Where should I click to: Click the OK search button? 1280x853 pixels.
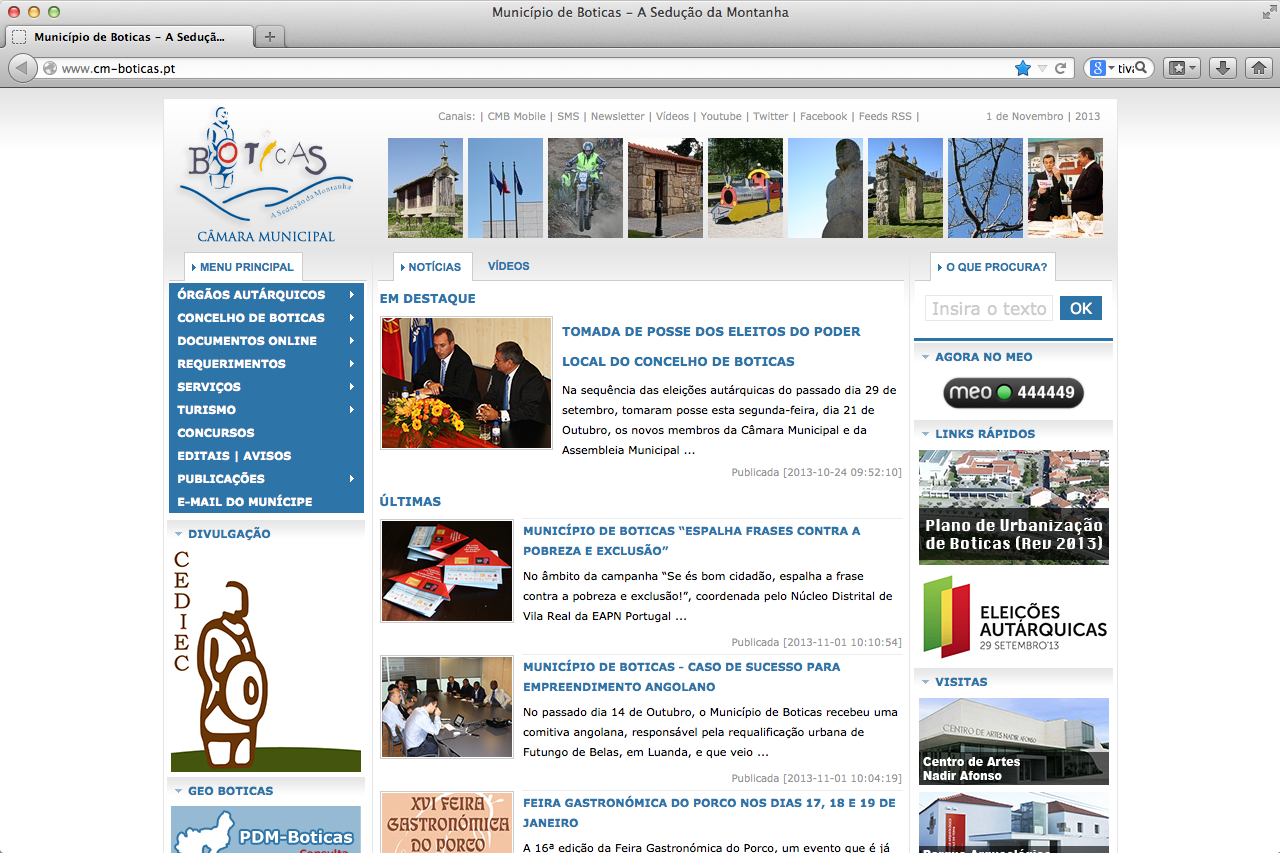(x=1081, y=308)
